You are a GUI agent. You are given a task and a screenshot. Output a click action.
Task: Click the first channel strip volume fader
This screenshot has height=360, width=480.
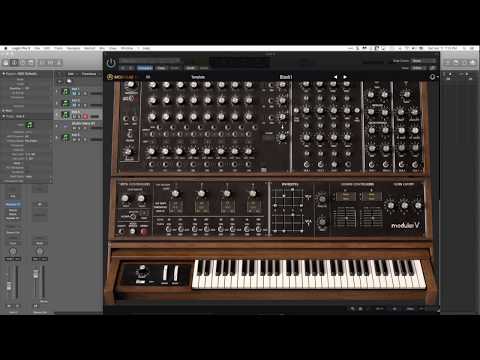coord(10,285)
